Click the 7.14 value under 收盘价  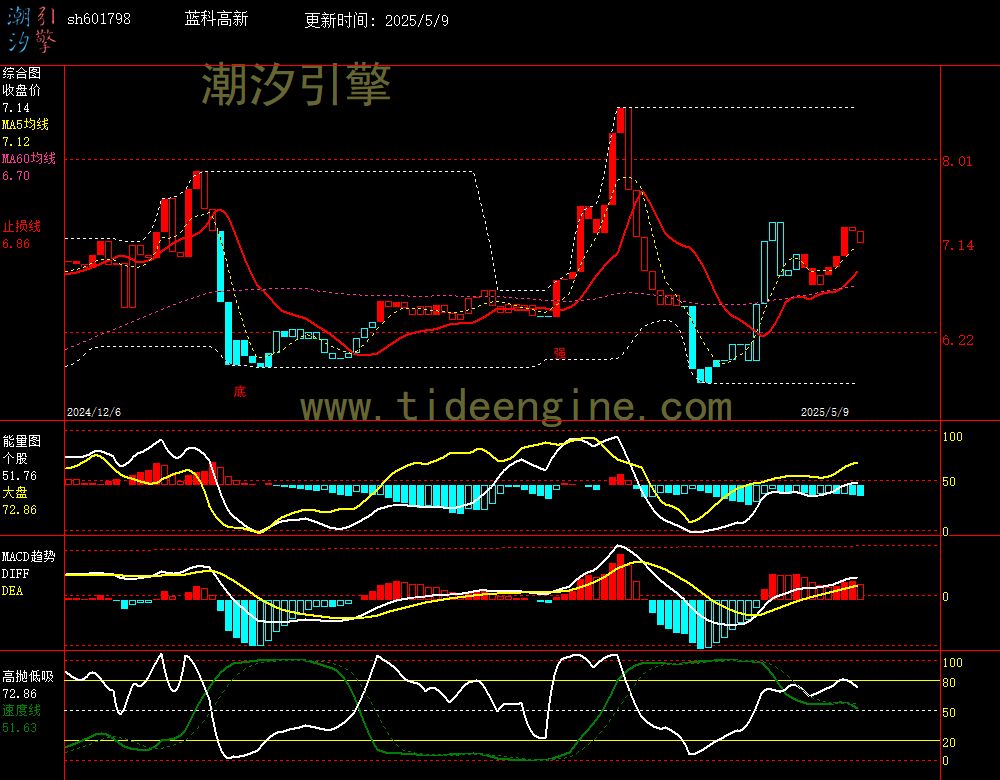16,108
